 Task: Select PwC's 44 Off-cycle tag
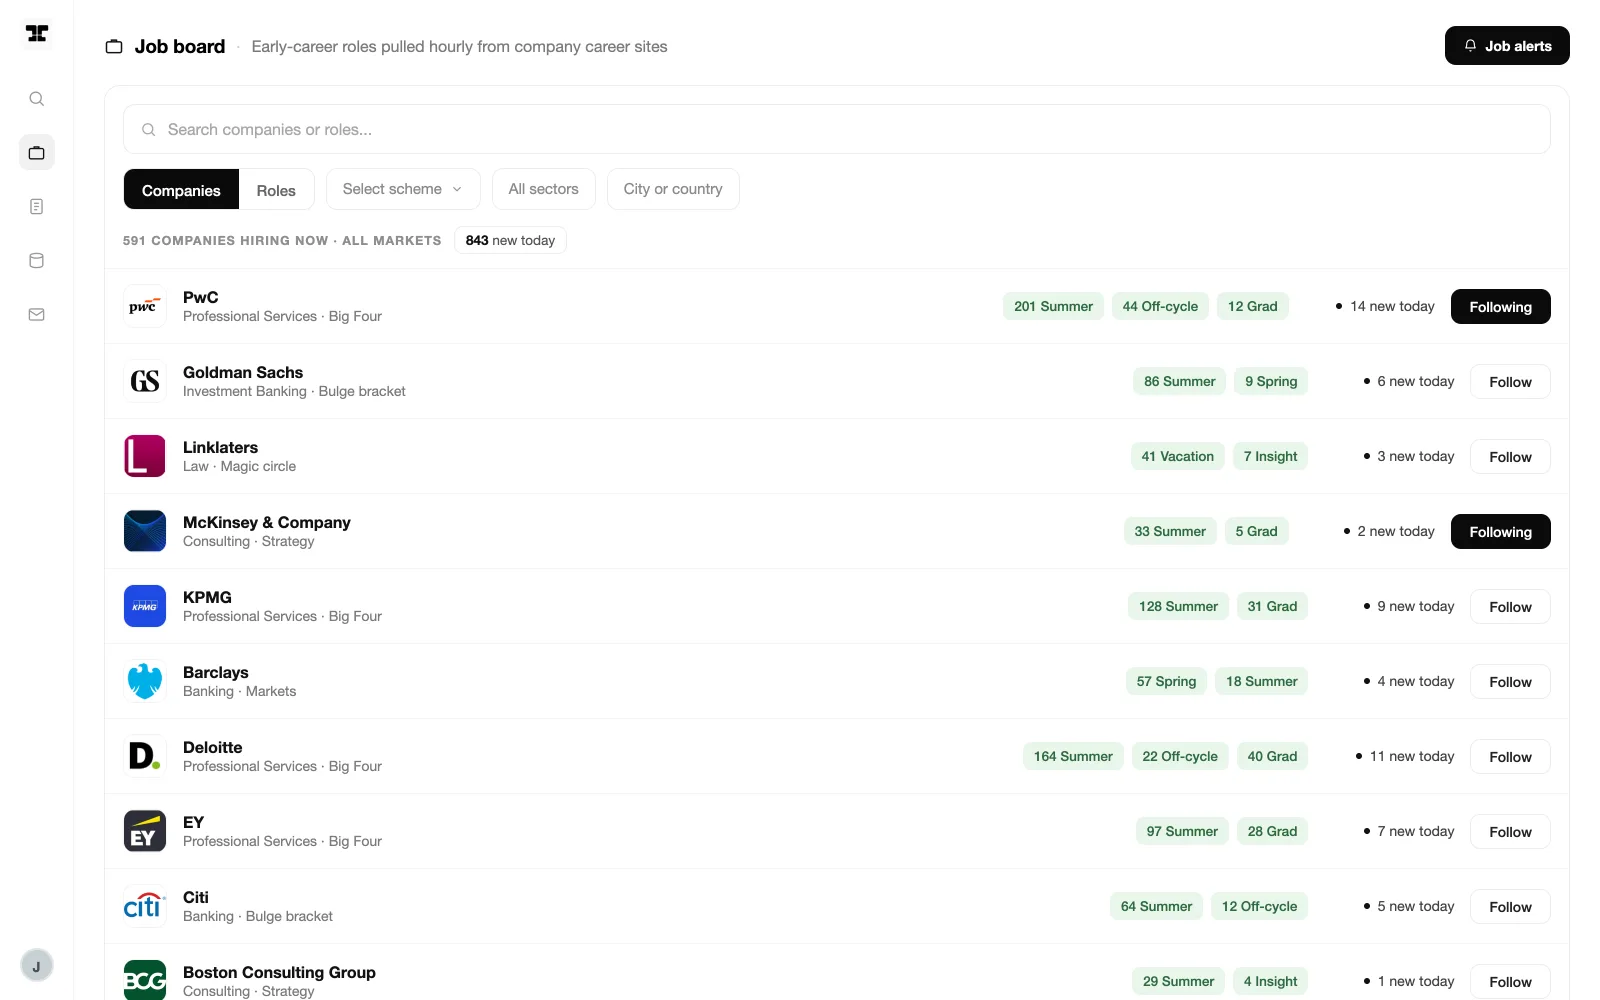tap(1160, 306)
